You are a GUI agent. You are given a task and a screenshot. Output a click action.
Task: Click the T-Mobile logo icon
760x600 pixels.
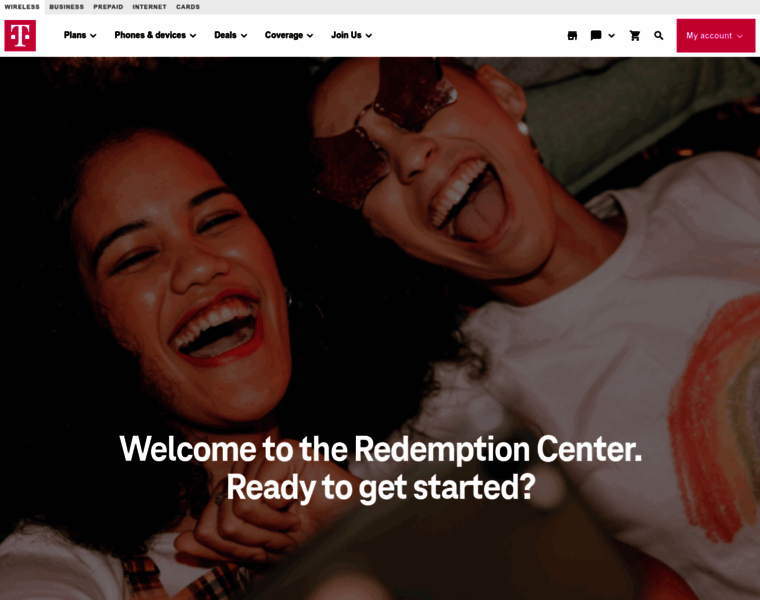pos(20,35)
